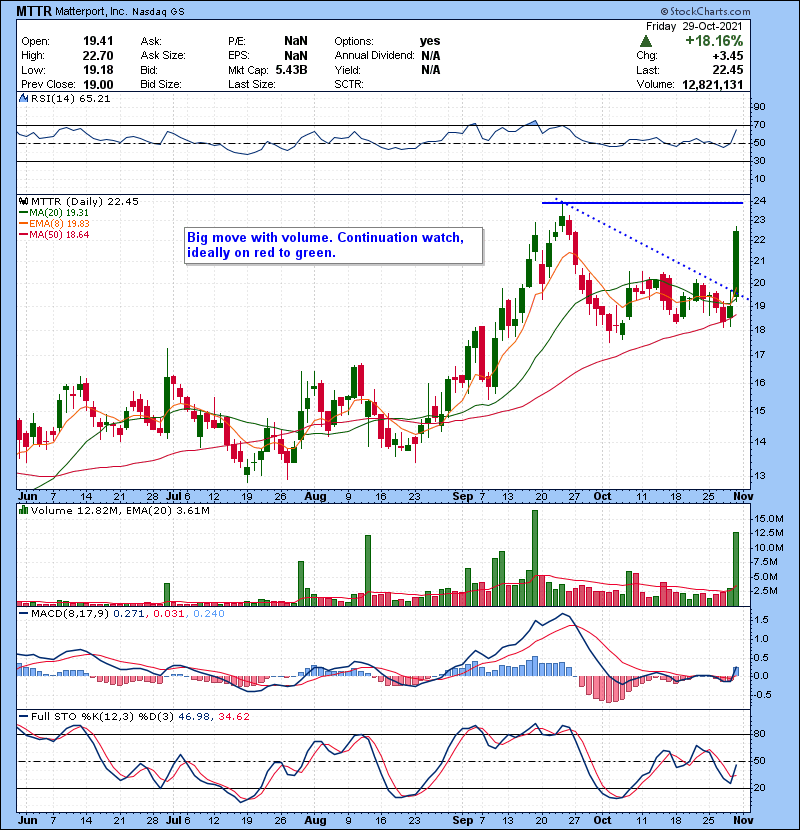Screen dimensions: 800x830
Task: Click the 24 label on the price axis
Action: 759,201
